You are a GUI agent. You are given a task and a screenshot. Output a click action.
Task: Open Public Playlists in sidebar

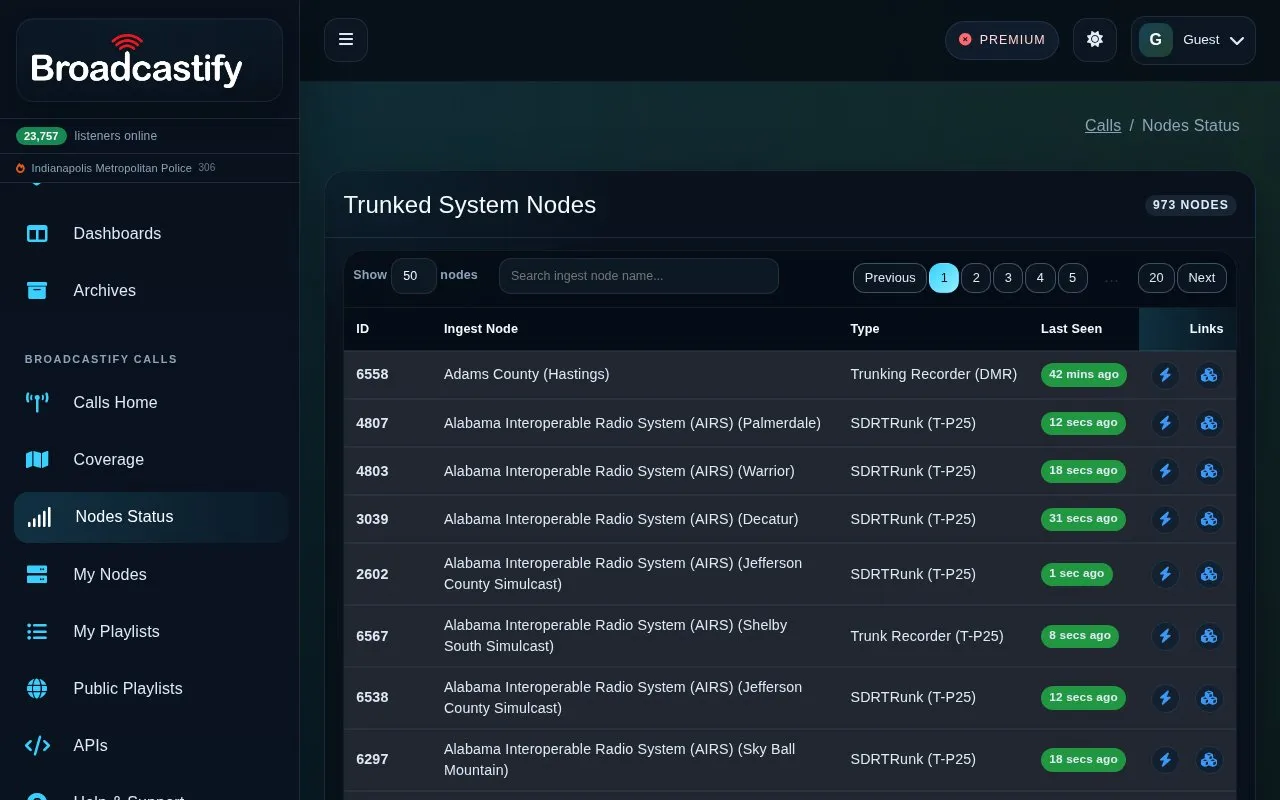(x=150, y=688)
